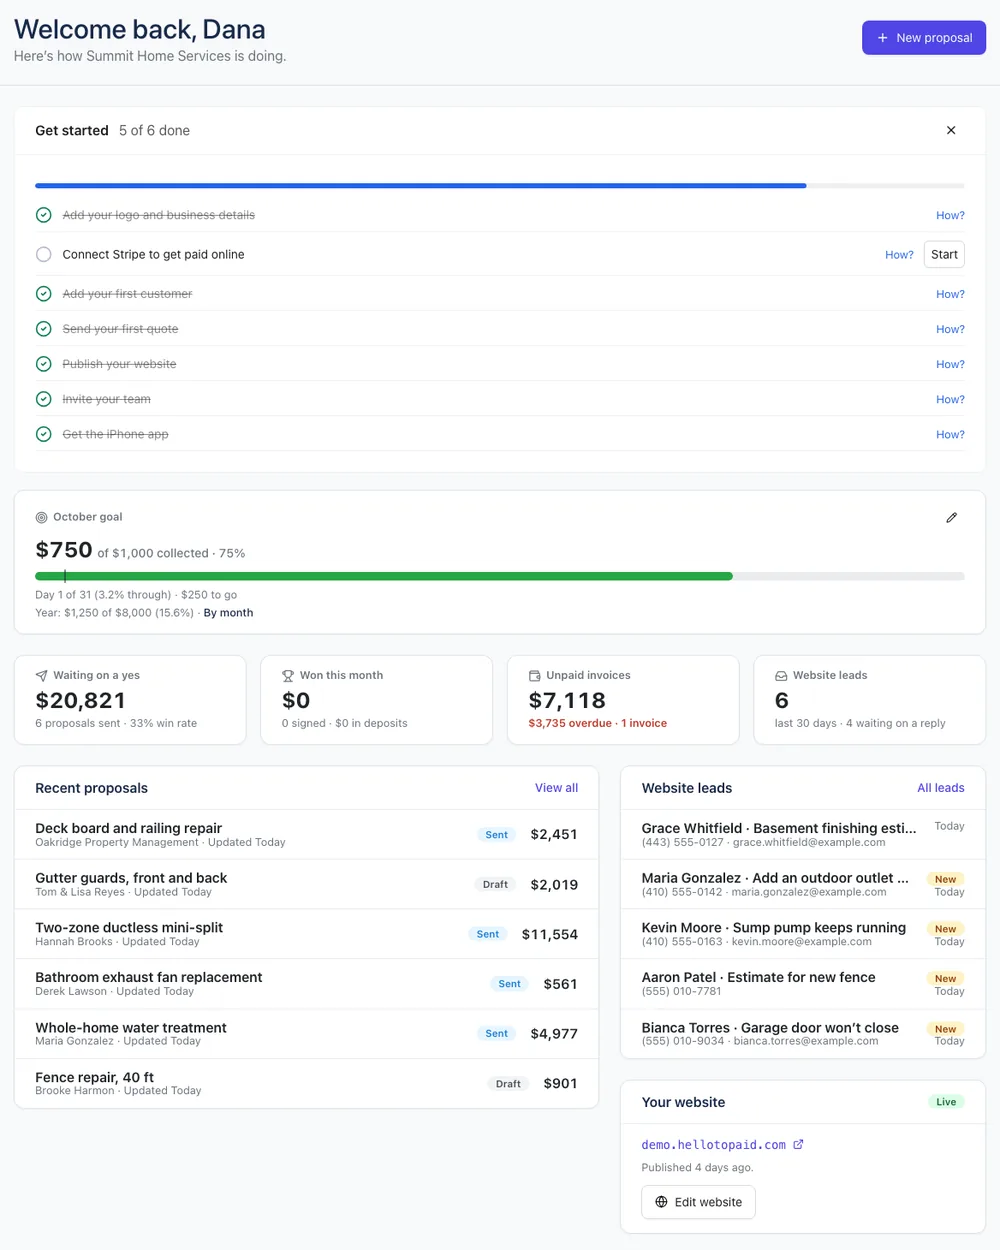Open How? link for Get the iPhone app

950,434
